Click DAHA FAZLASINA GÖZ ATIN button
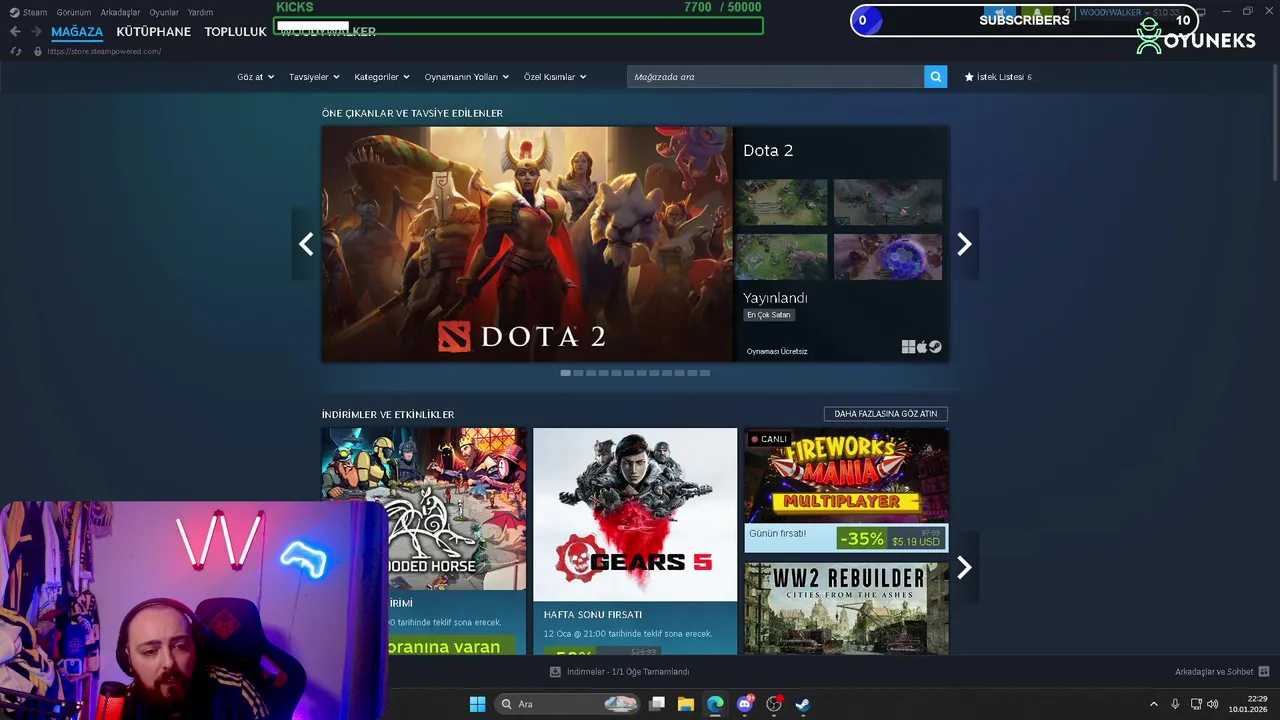 [886, 414]
